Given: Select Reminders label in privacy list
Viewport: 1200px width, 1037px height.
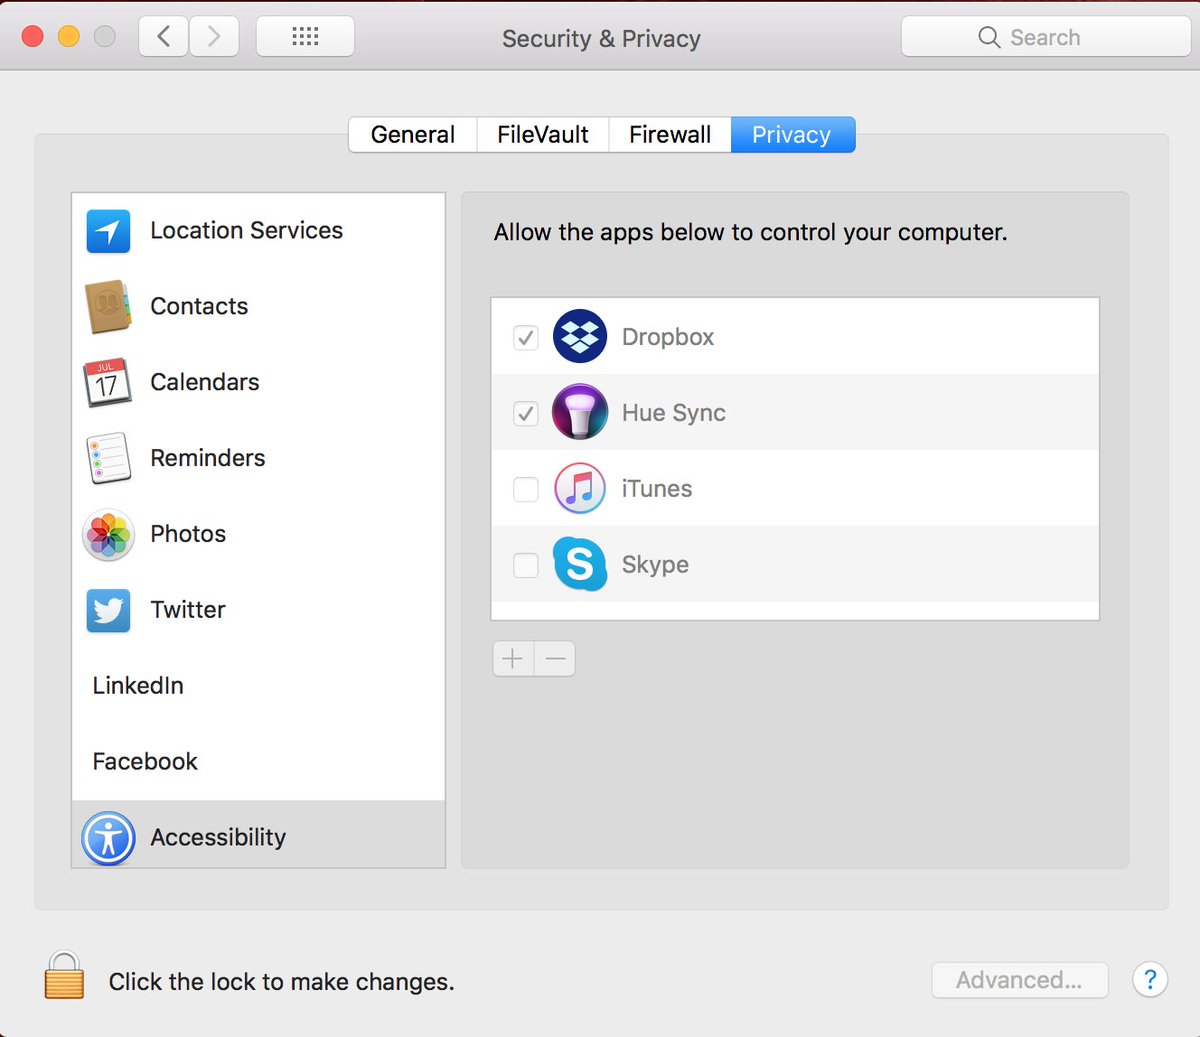Looking at the screenshot, I should click(208, 458).
